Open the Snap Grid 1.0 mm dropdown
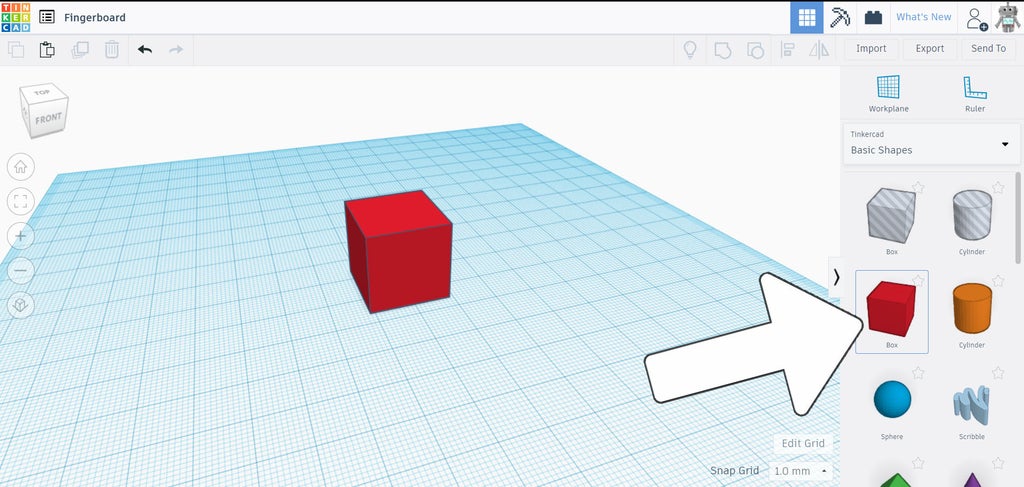Image resolution: width=1024 pixels, height=487 pixels. pyautogui.click(x=800, y=471)
